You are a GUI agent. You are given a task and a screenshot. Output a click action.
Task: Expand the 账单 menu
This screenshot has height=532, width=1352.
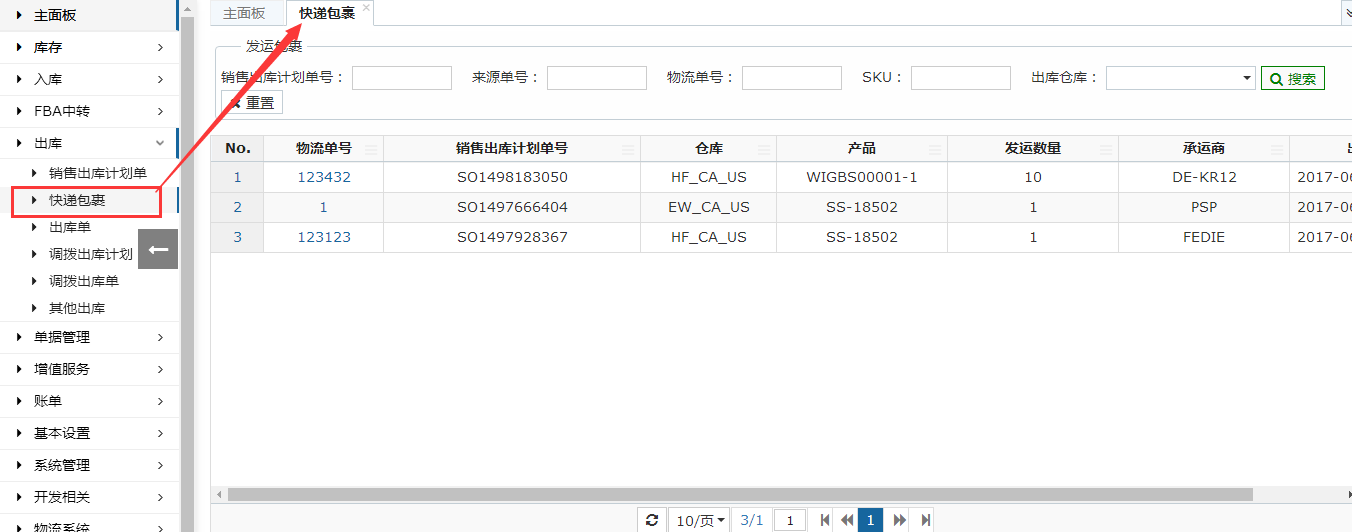pos(90,401)
